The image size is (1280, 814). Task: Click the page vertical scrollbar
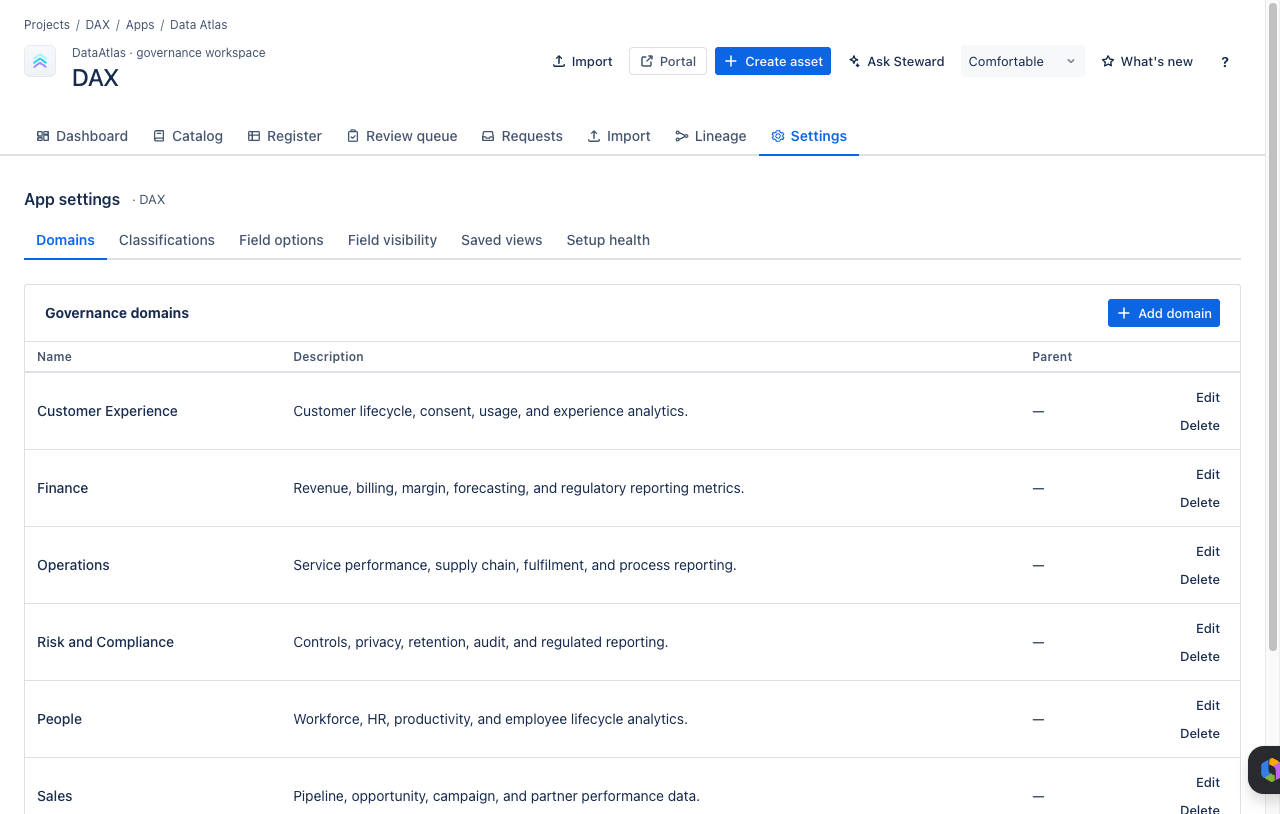(1273, 325)
